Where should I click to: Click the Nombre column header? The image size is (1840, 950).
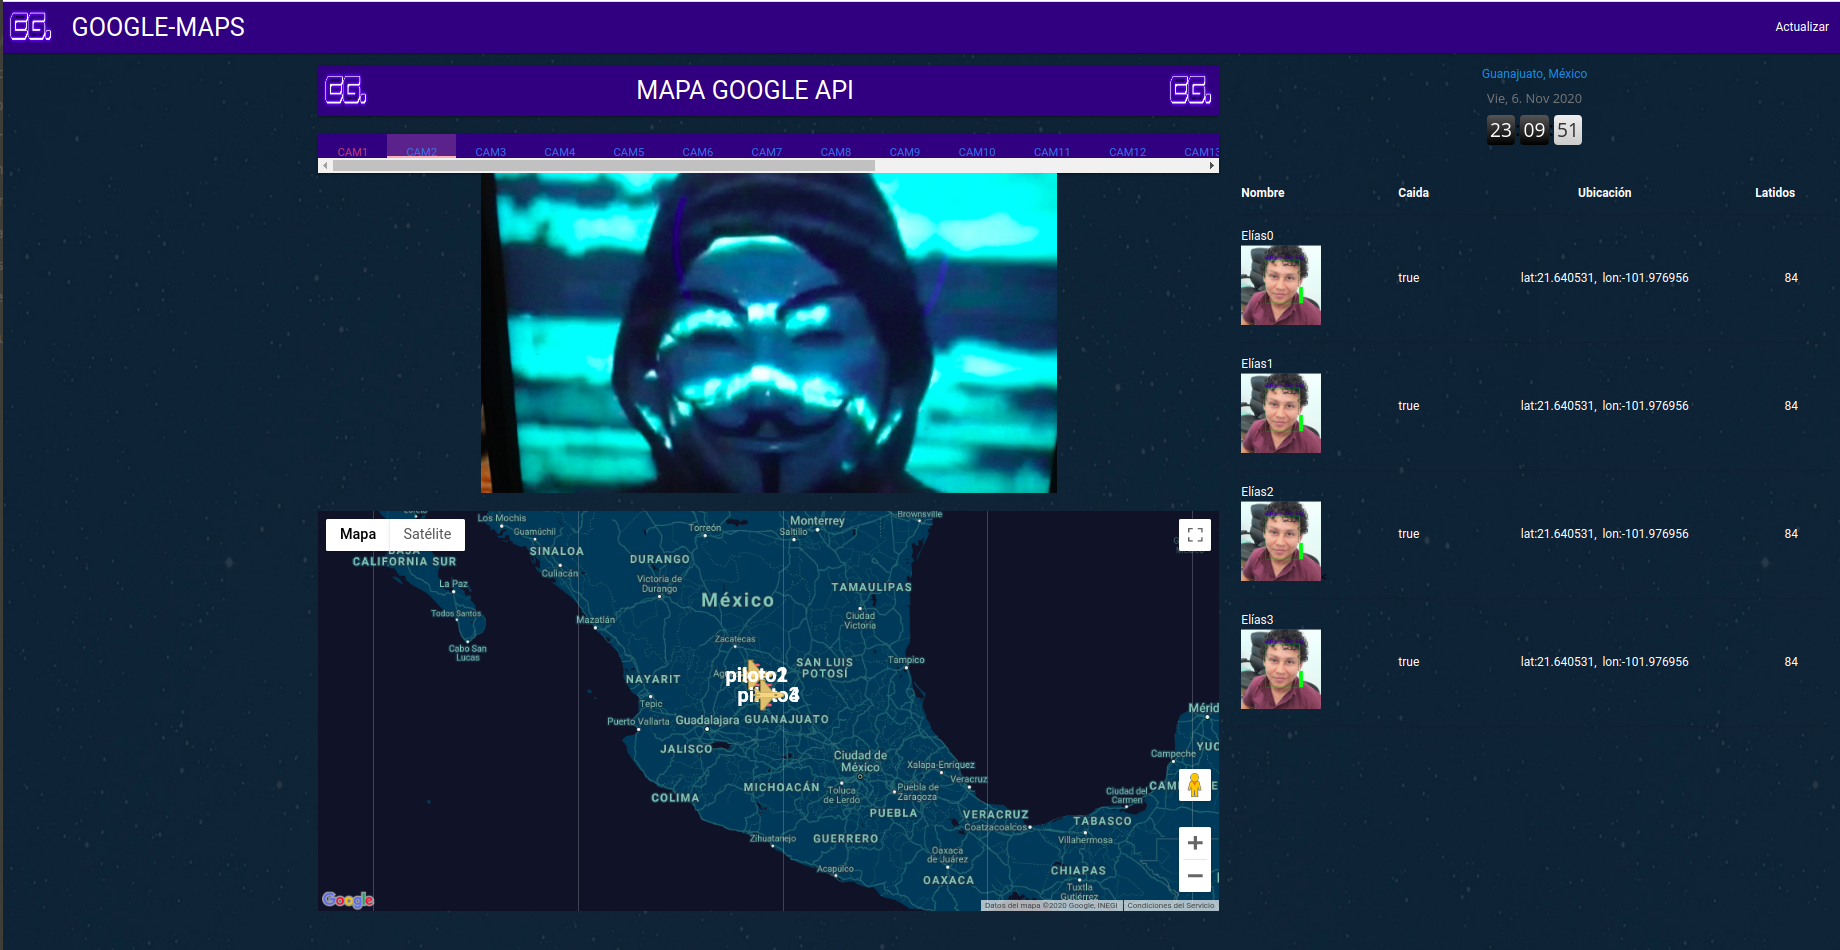pyautogui.click(x=1263, y=193)
